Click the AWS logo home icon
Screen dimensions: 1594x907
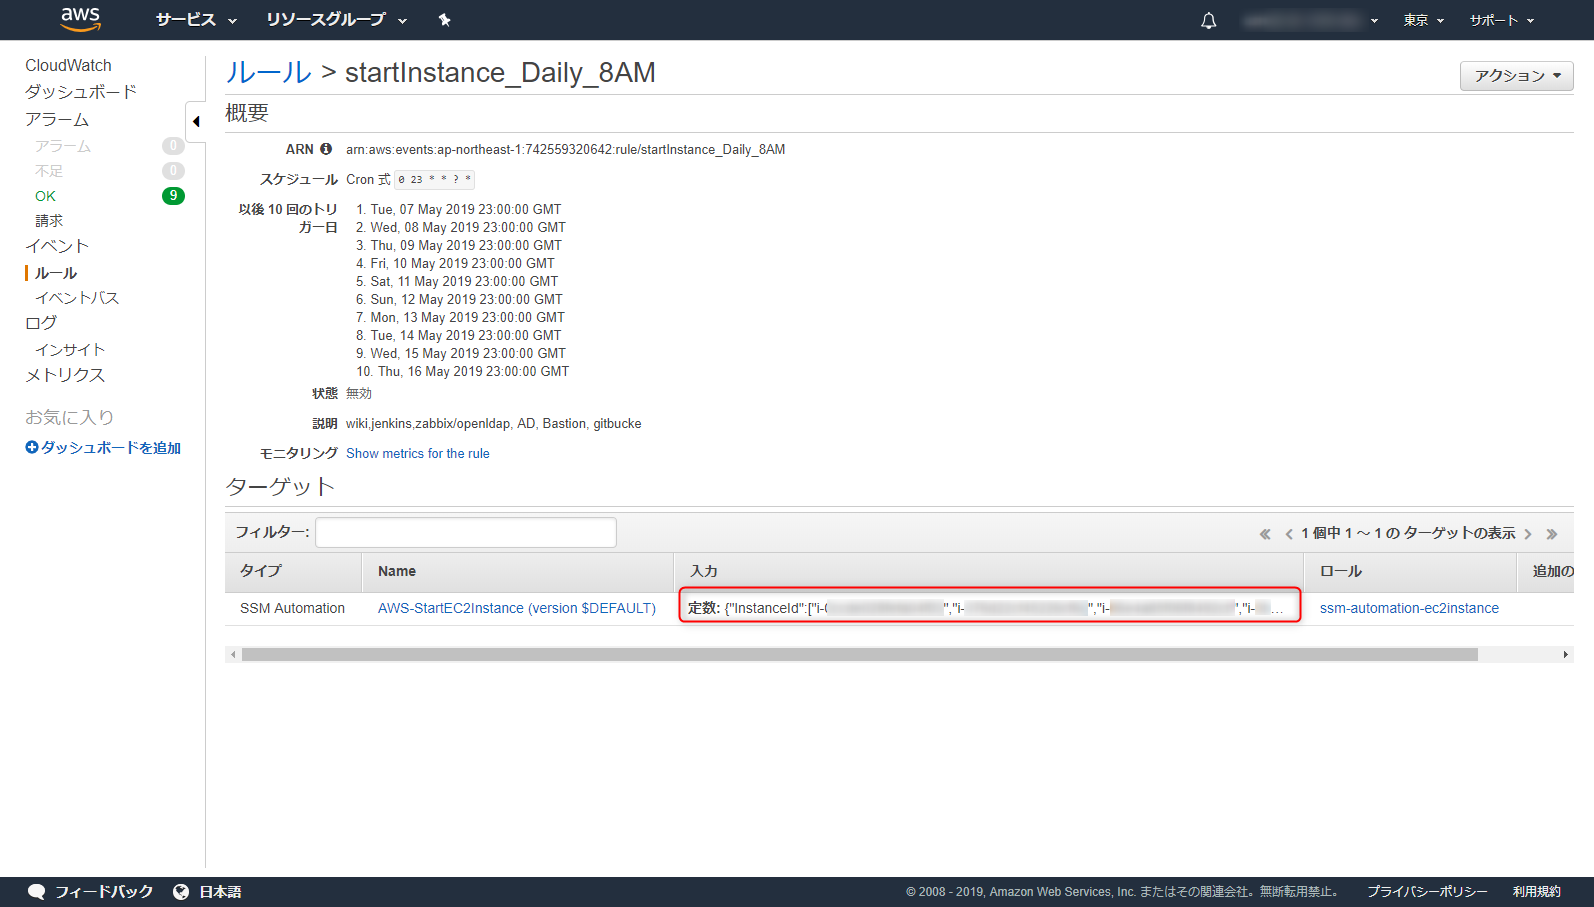(x=80, y=18)
